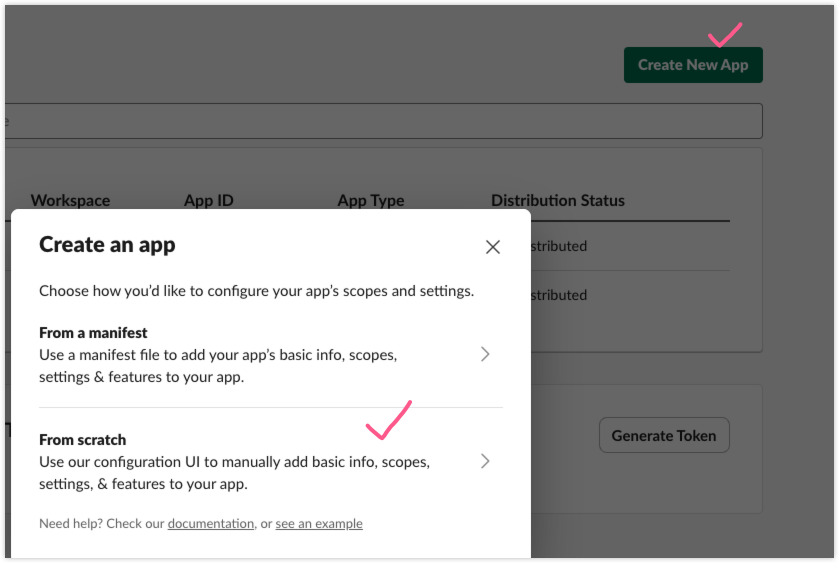Click the App ID column header
Screen dimensions: 839x563
pyautogui.click(x=209, y=200)
